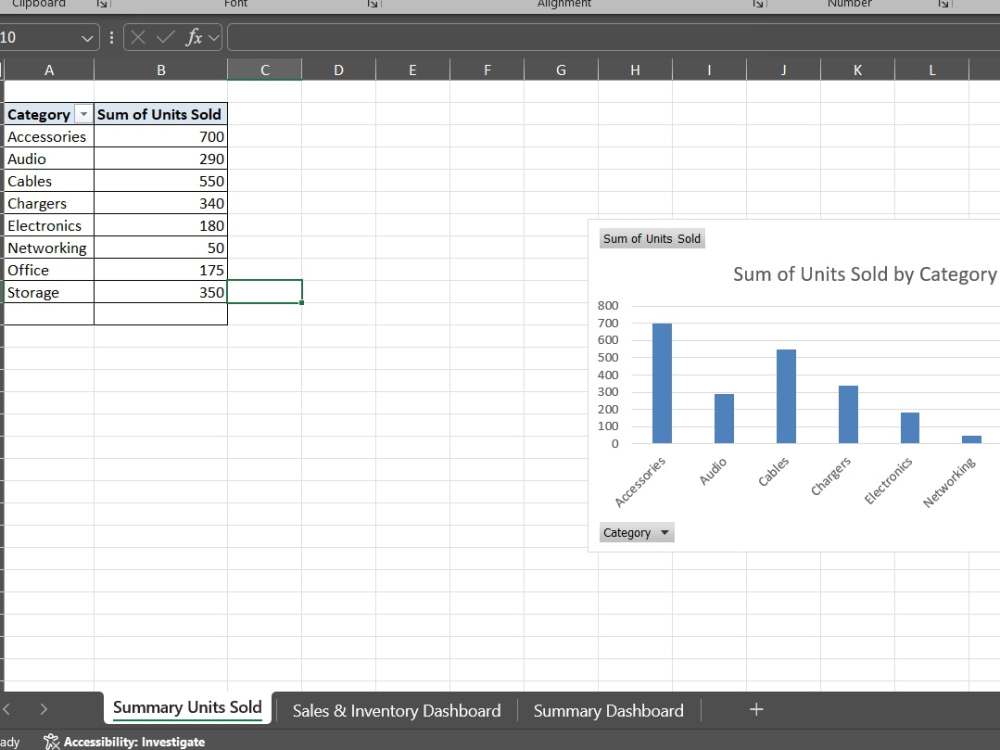Select column C header
The image size is (1000, 750).
coord(265,70)
